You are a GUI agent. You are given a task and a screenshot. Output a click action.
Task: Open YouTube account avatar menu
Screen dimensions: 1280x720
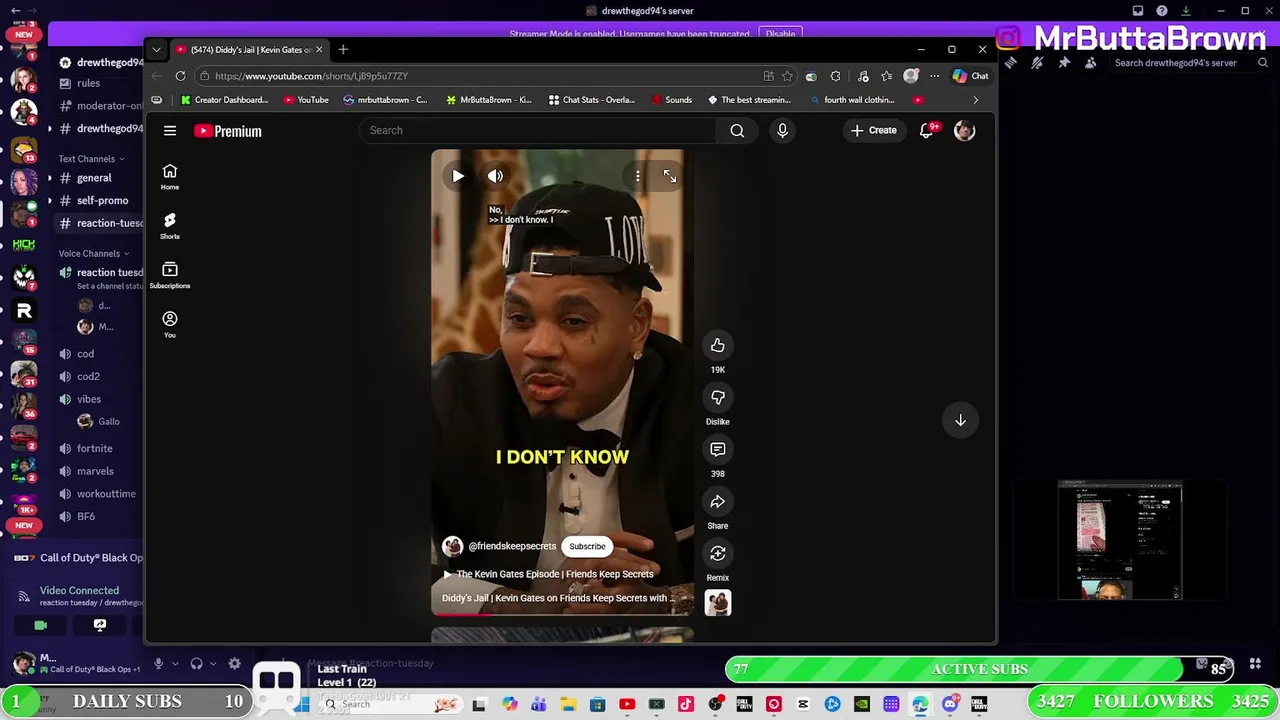tap(964, 130)
